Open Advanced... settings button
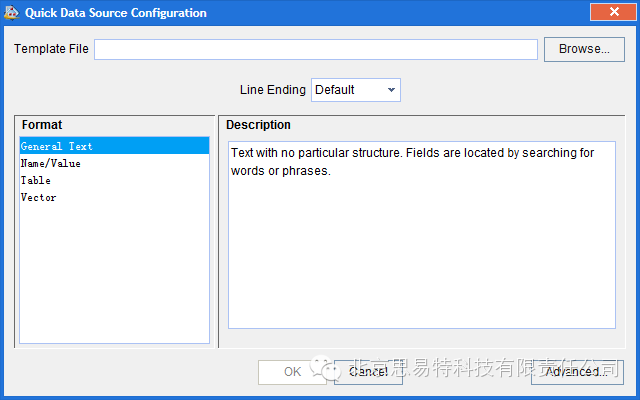 [577, 372]
